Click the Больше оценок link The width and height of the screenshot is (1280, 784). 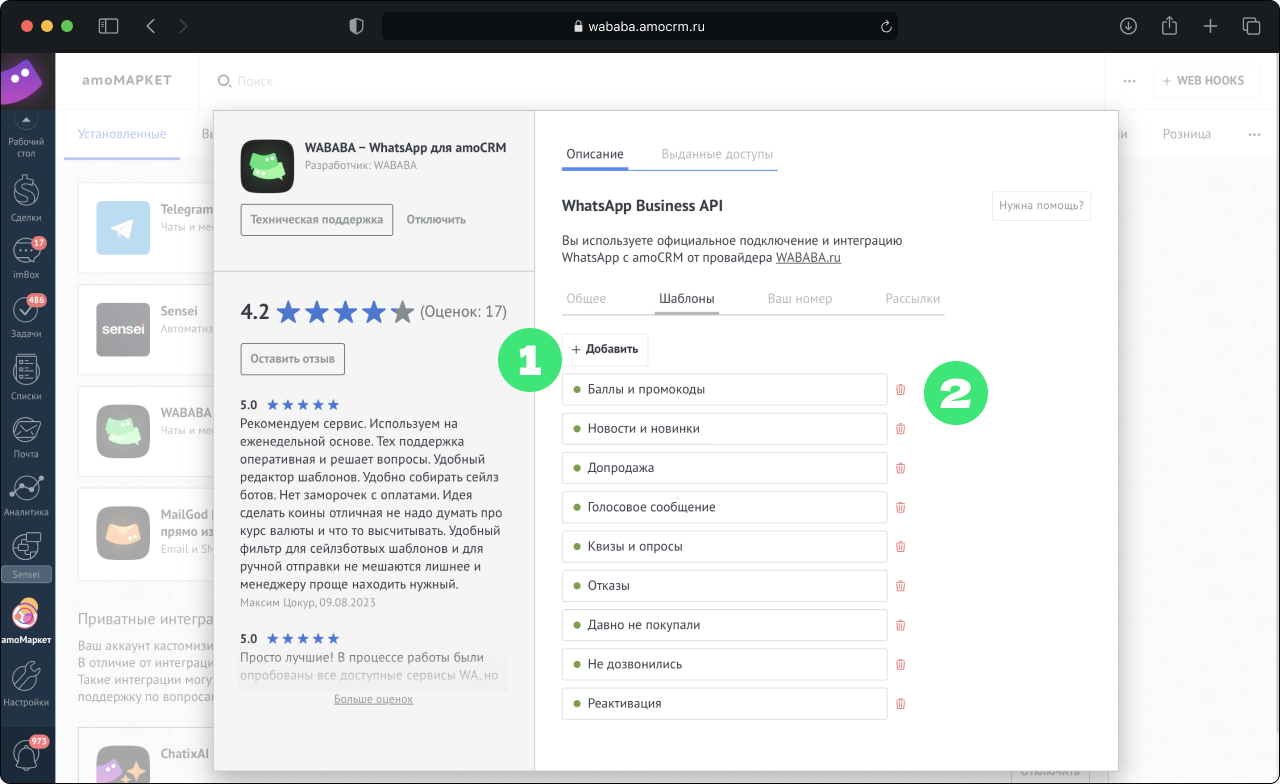[x=373, y=699]
